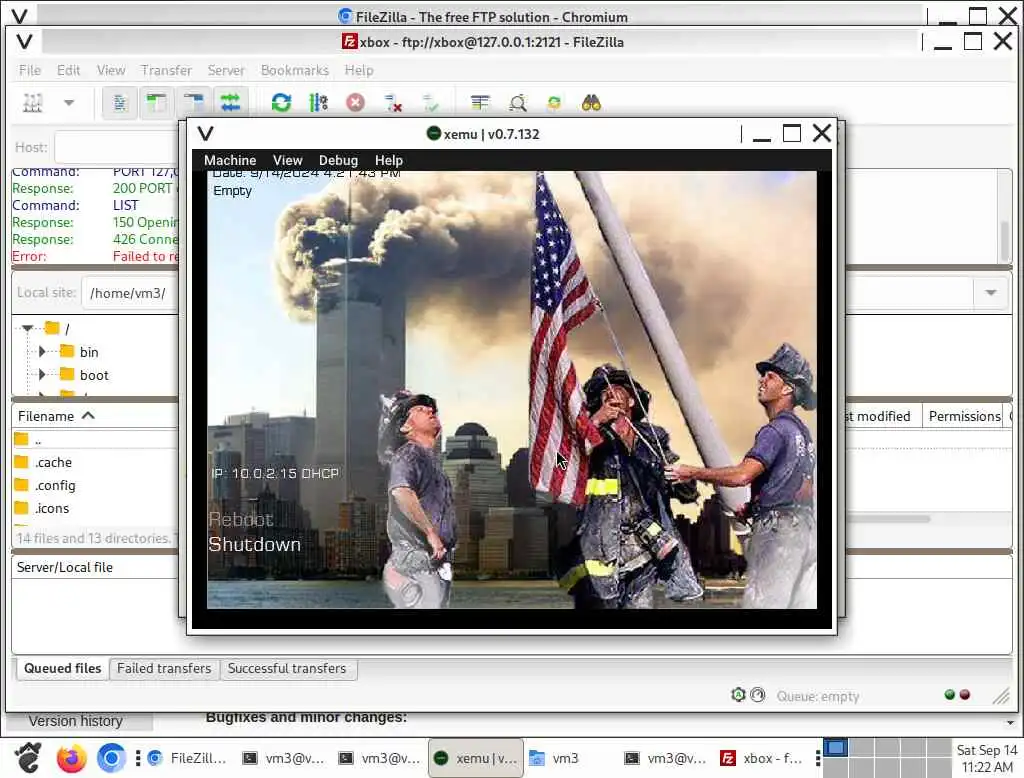1024x778 pixels.
Task: Click the encryption status icon in status bar
Action: pos(738,695)
